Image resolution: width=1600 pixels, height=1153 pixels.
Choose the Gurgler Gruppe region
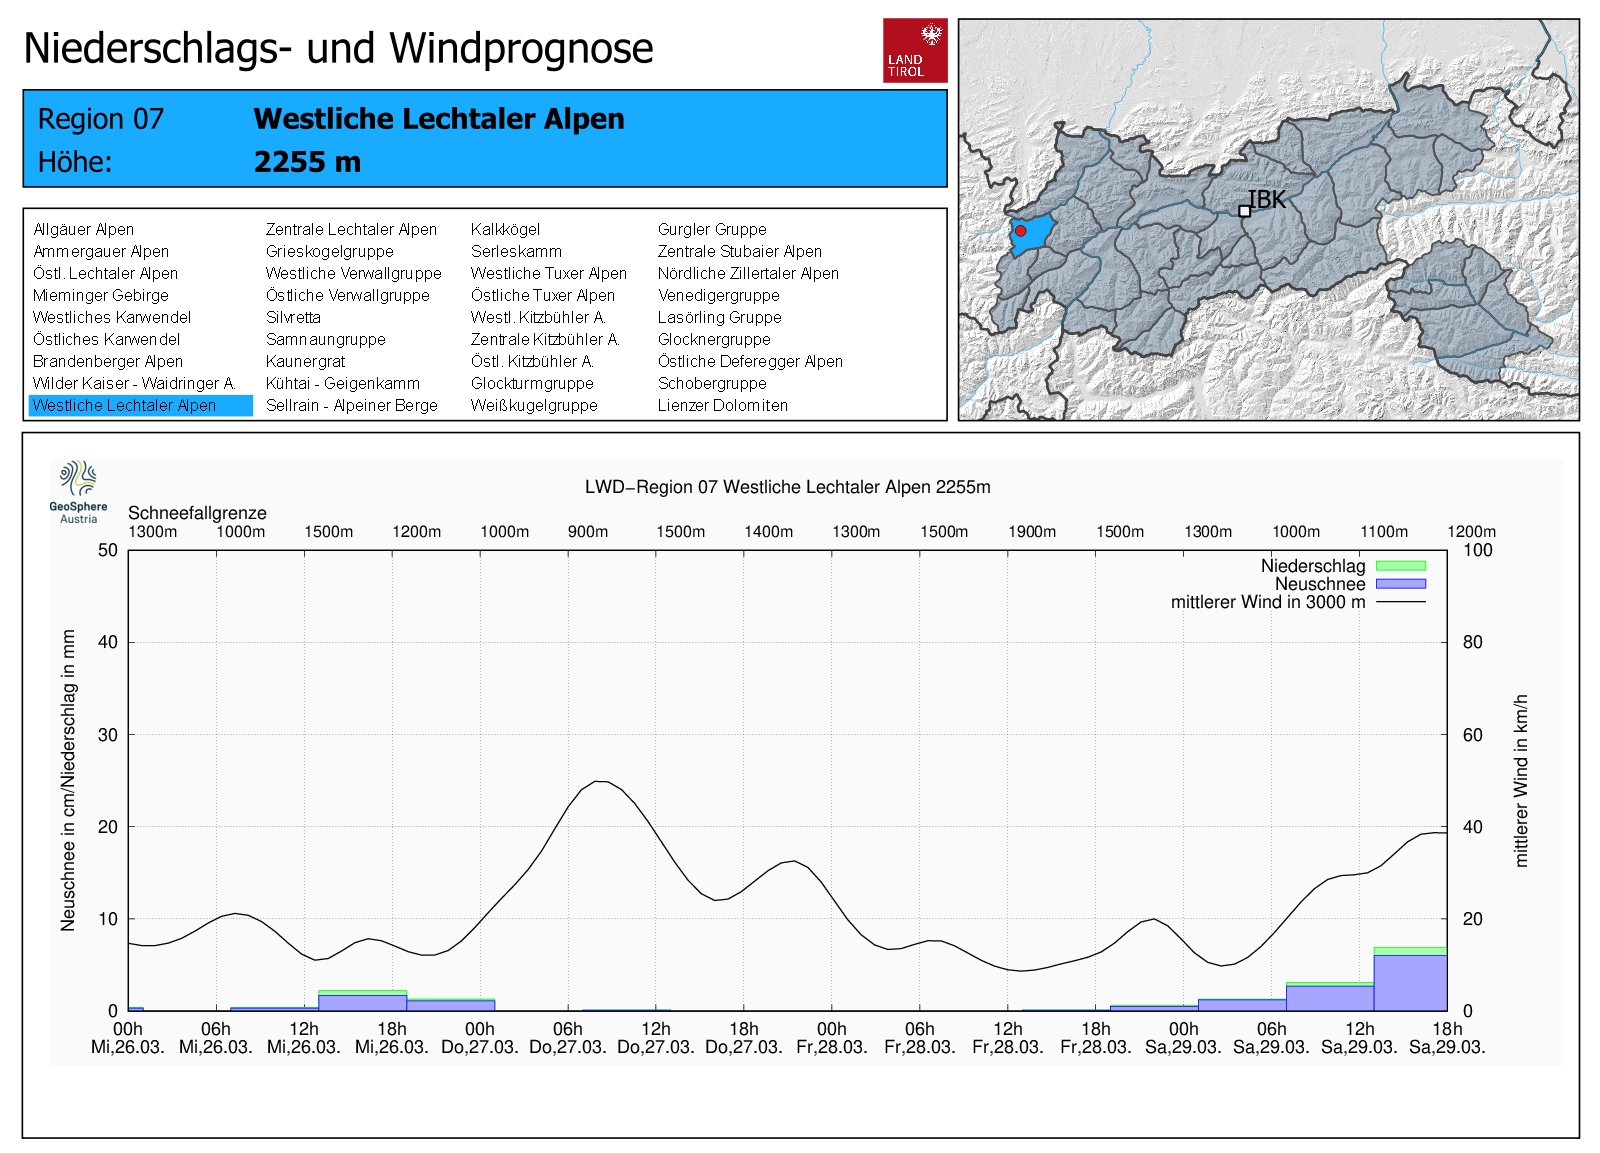point(712,229)
